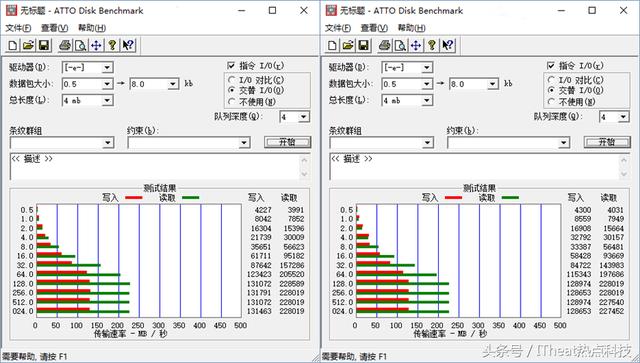Click the 开始 start button in right window

pos(607,142)
